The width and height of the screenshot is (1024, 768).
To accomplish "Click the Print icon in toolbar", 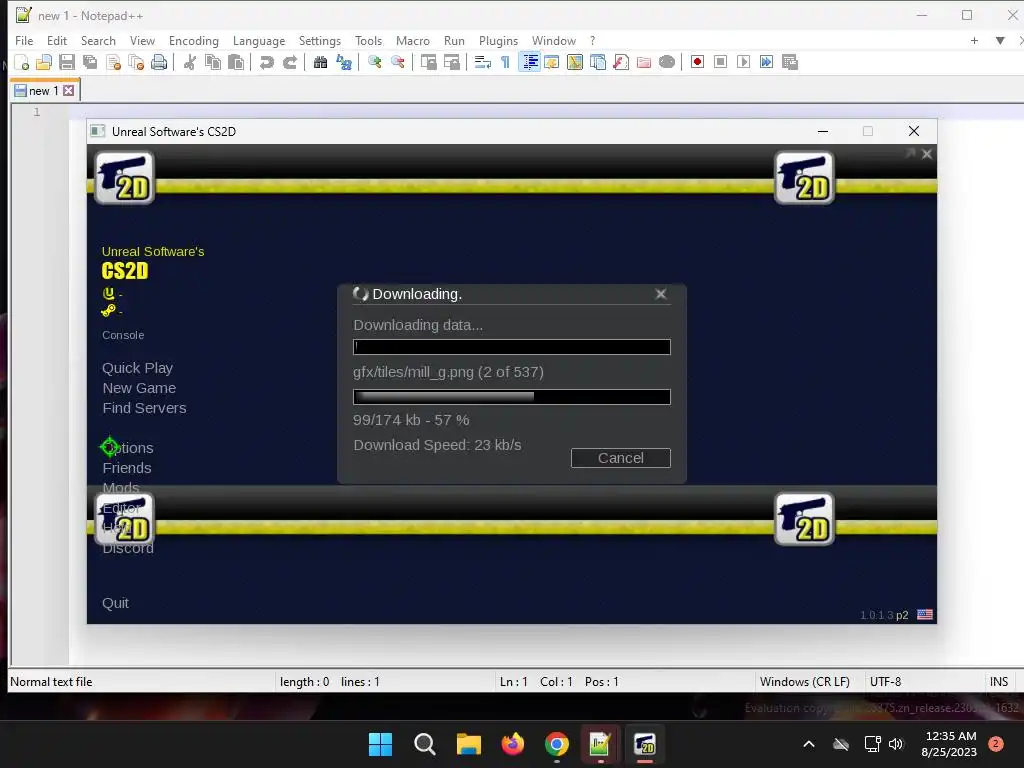I will pos(159,62).
